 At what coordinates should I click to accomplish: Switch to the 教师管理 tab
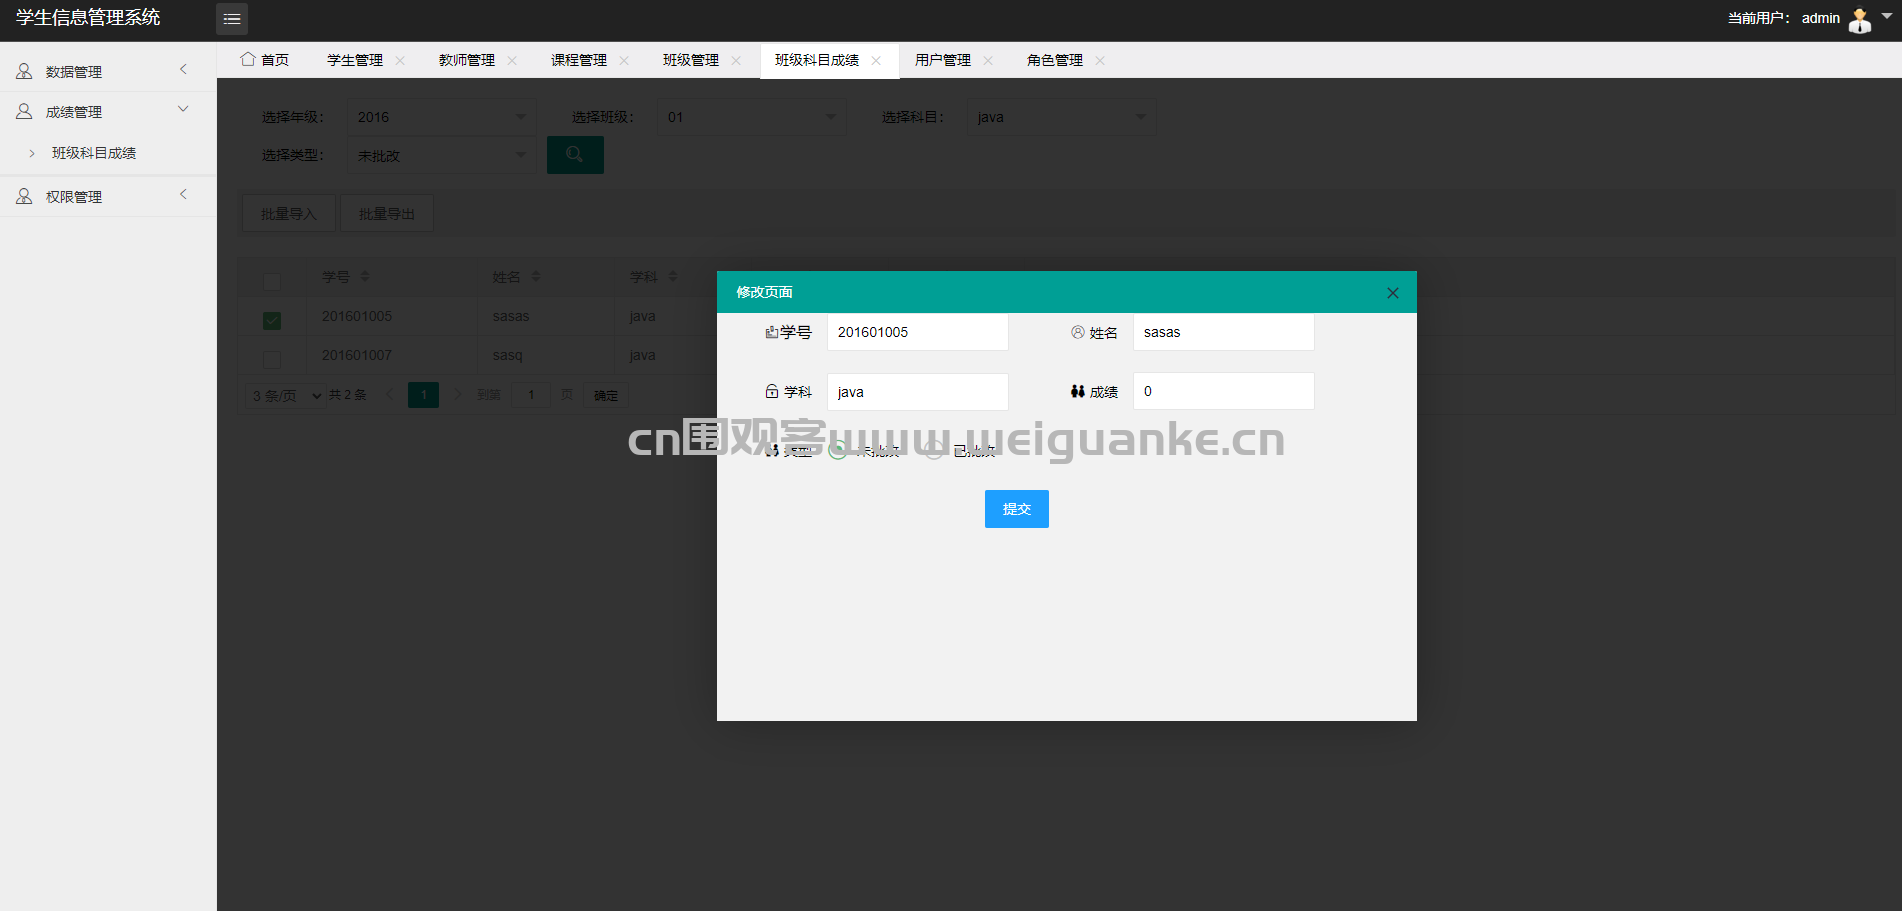coord(467,60)
